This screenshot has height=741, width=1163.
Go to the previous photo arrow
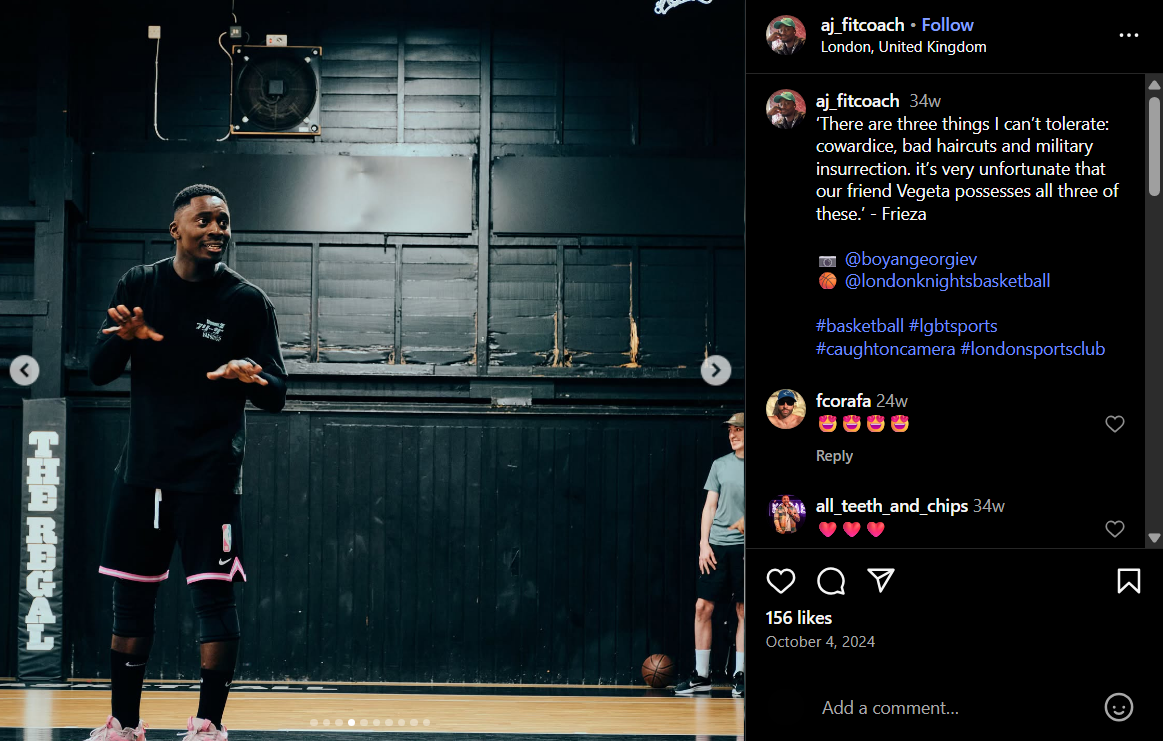click(24, 370)
